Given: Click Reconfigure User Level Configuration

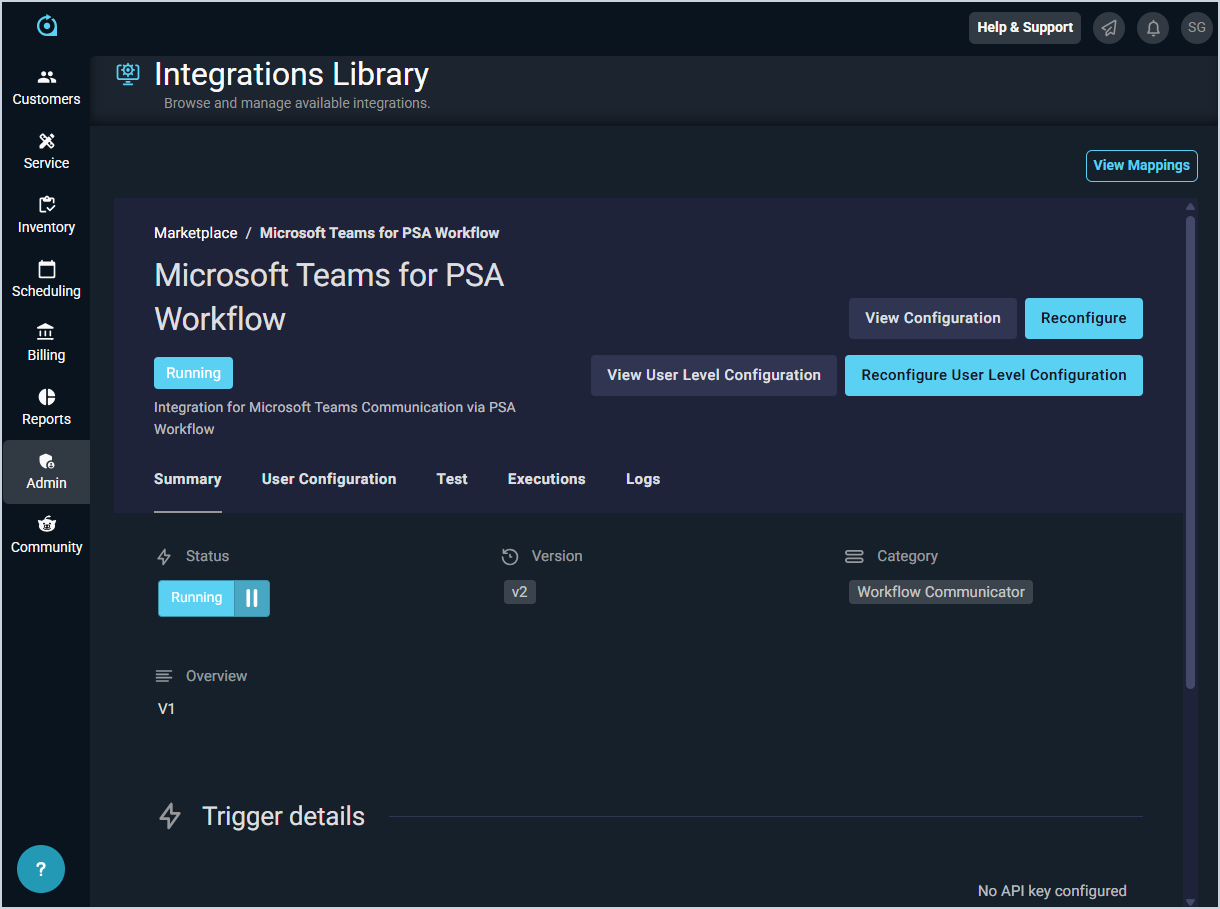Looking at the screenshot, I should coord(993,375).
